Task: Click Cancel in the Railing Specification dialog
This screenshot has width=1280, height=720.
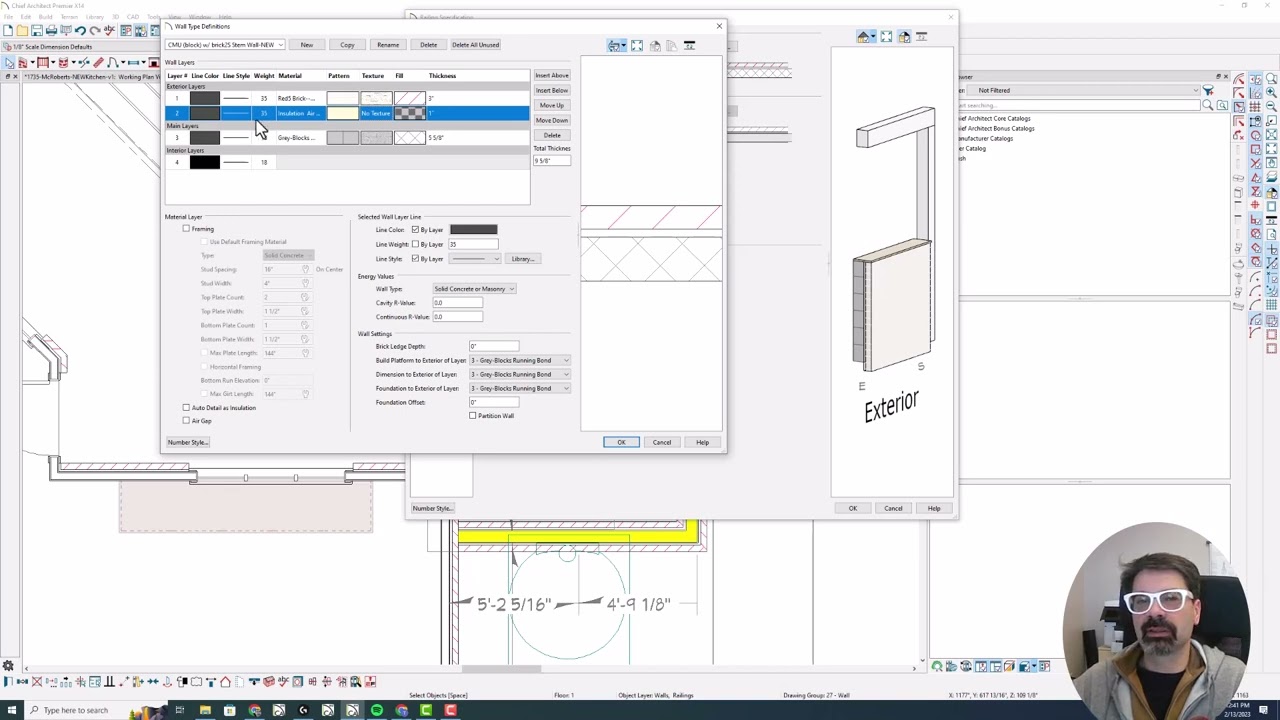Action: pos(893,508)
